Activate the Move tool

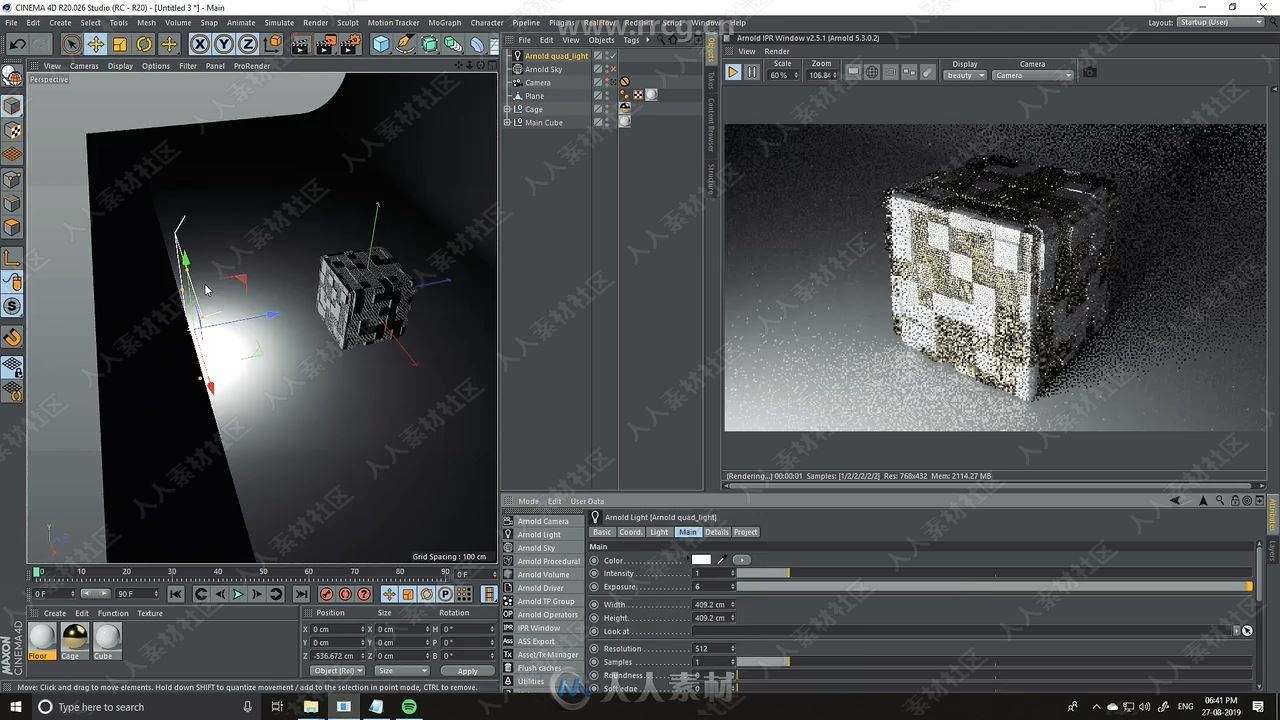click(x=96, y=44)
